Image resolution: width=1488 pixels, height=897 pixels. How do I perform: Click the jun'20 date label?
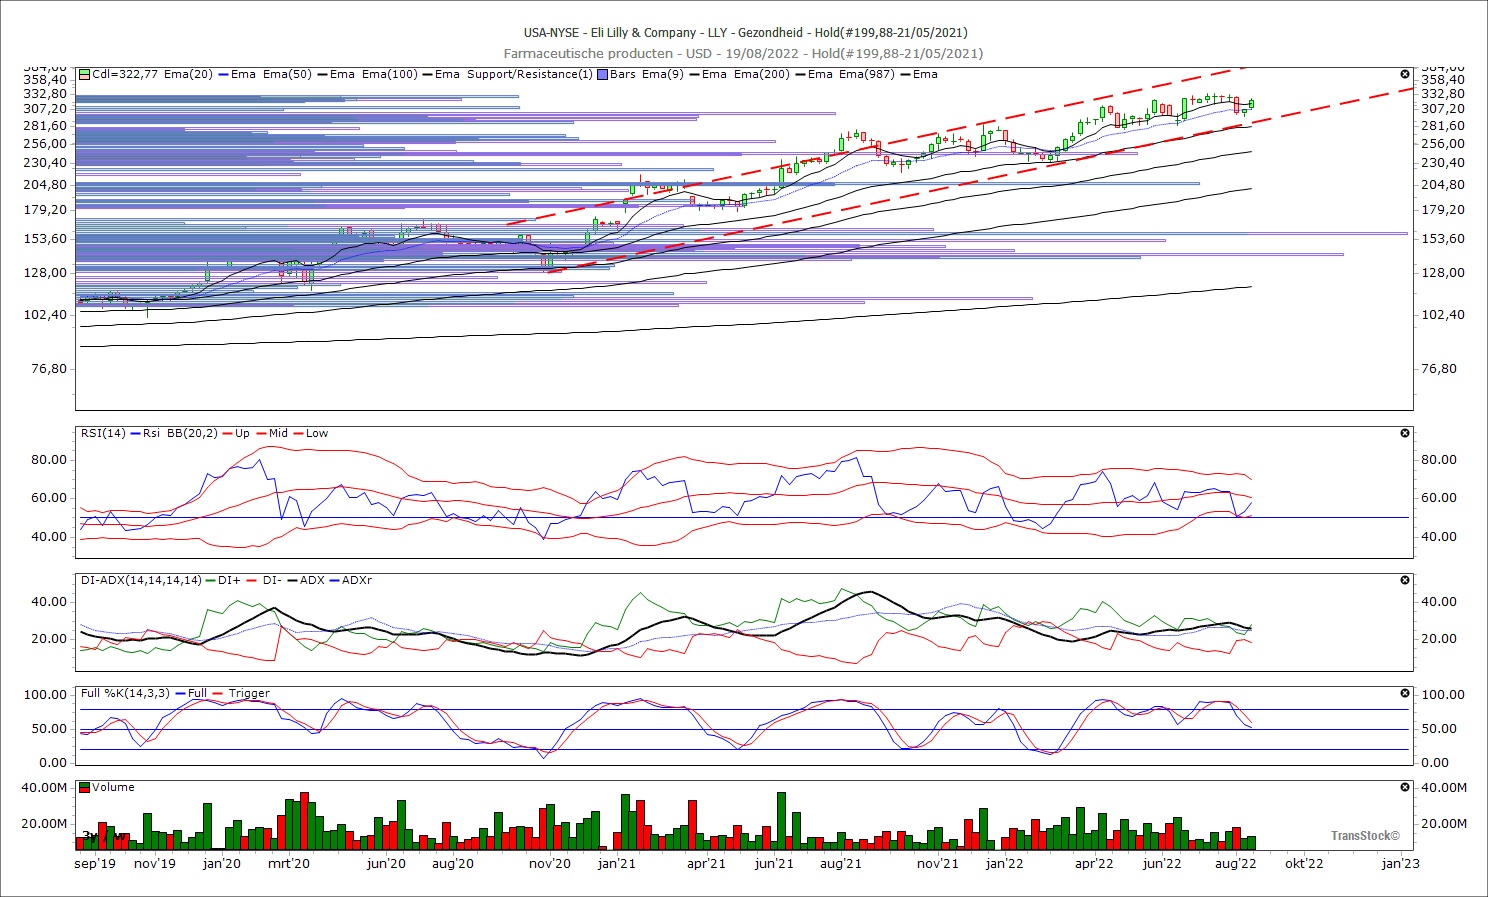click(x=386, y=863)
